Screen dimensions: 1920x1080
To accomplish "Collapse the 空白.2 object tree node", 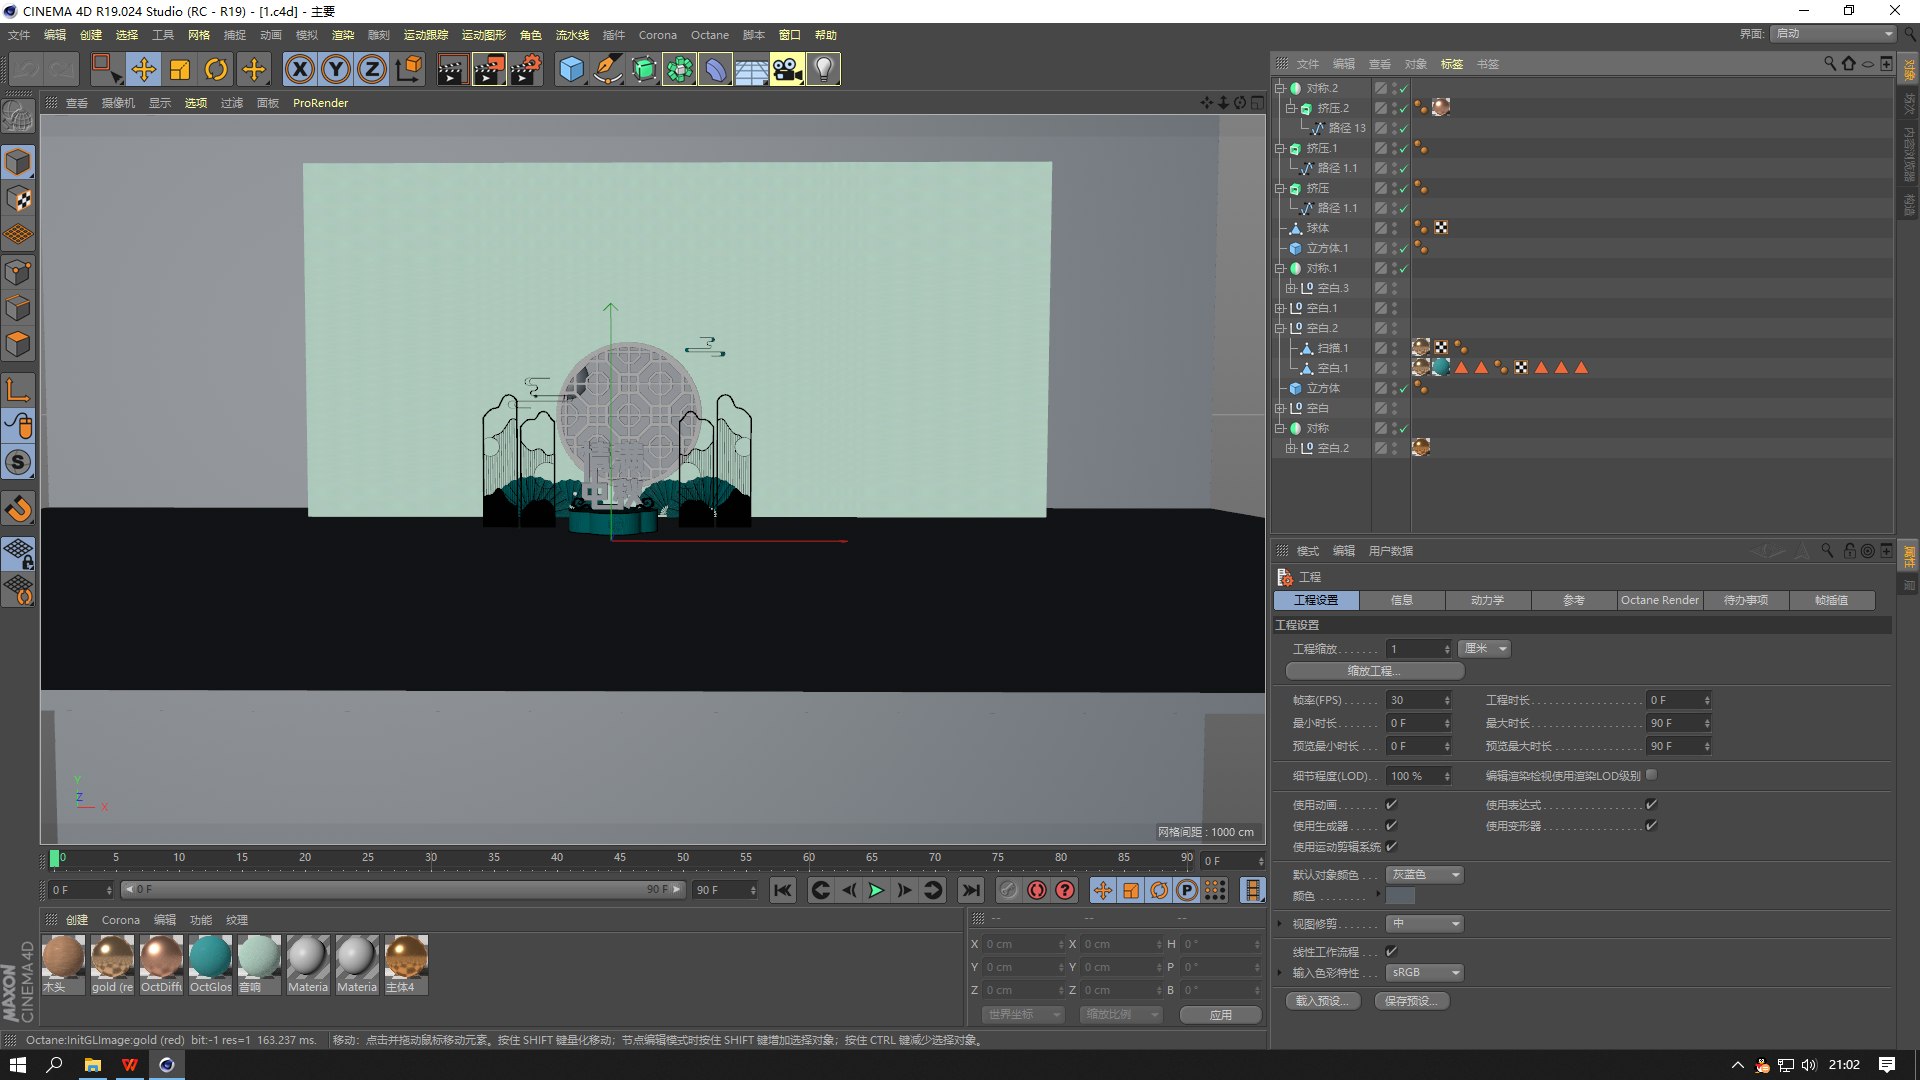I will point(1279,328).
